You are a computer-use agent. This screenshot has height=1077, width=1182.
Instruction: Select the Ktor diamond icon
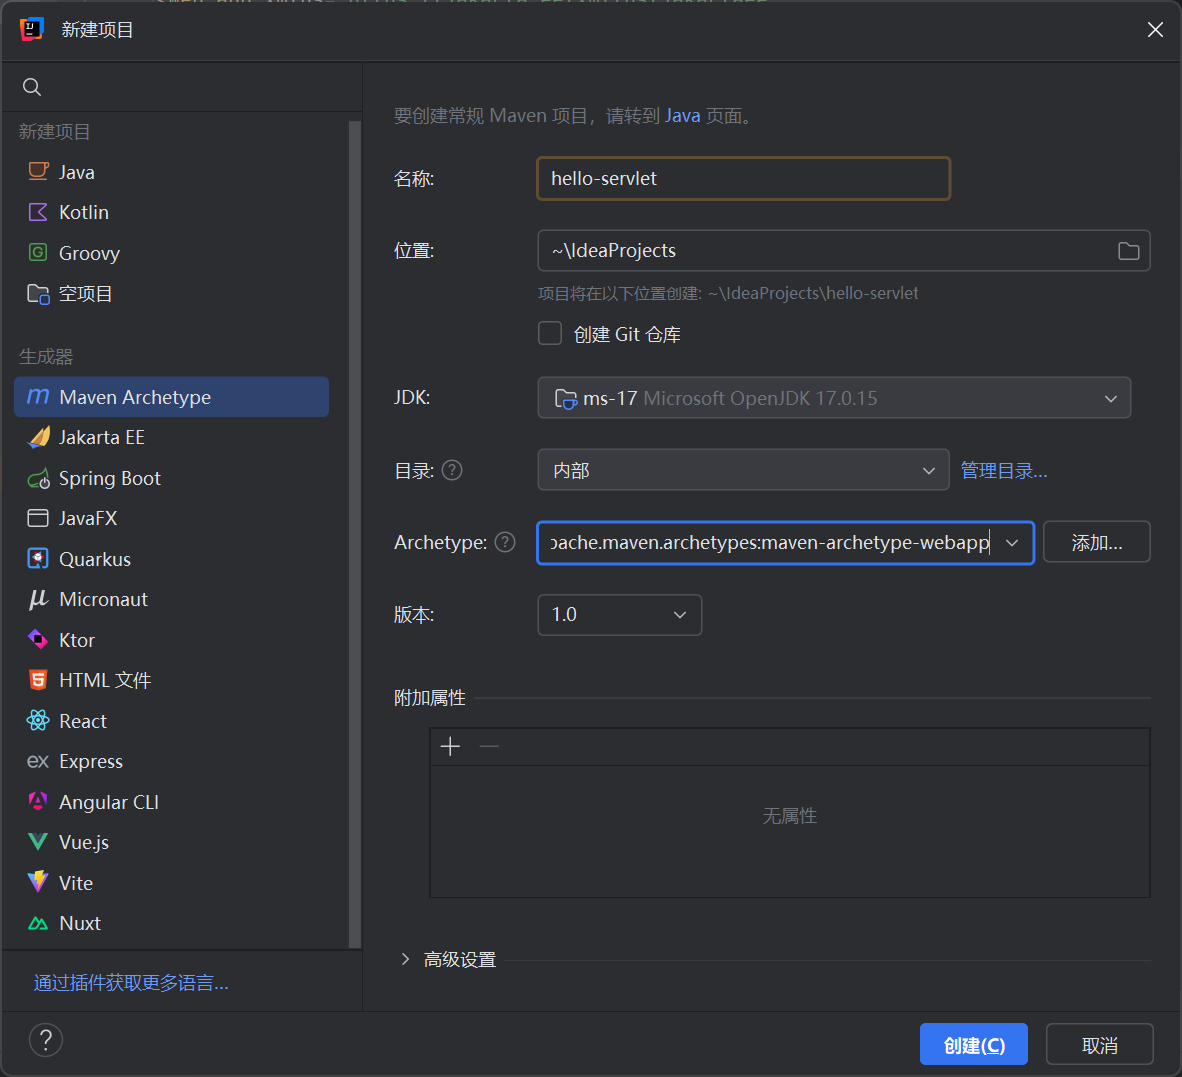tap(38, 640)
